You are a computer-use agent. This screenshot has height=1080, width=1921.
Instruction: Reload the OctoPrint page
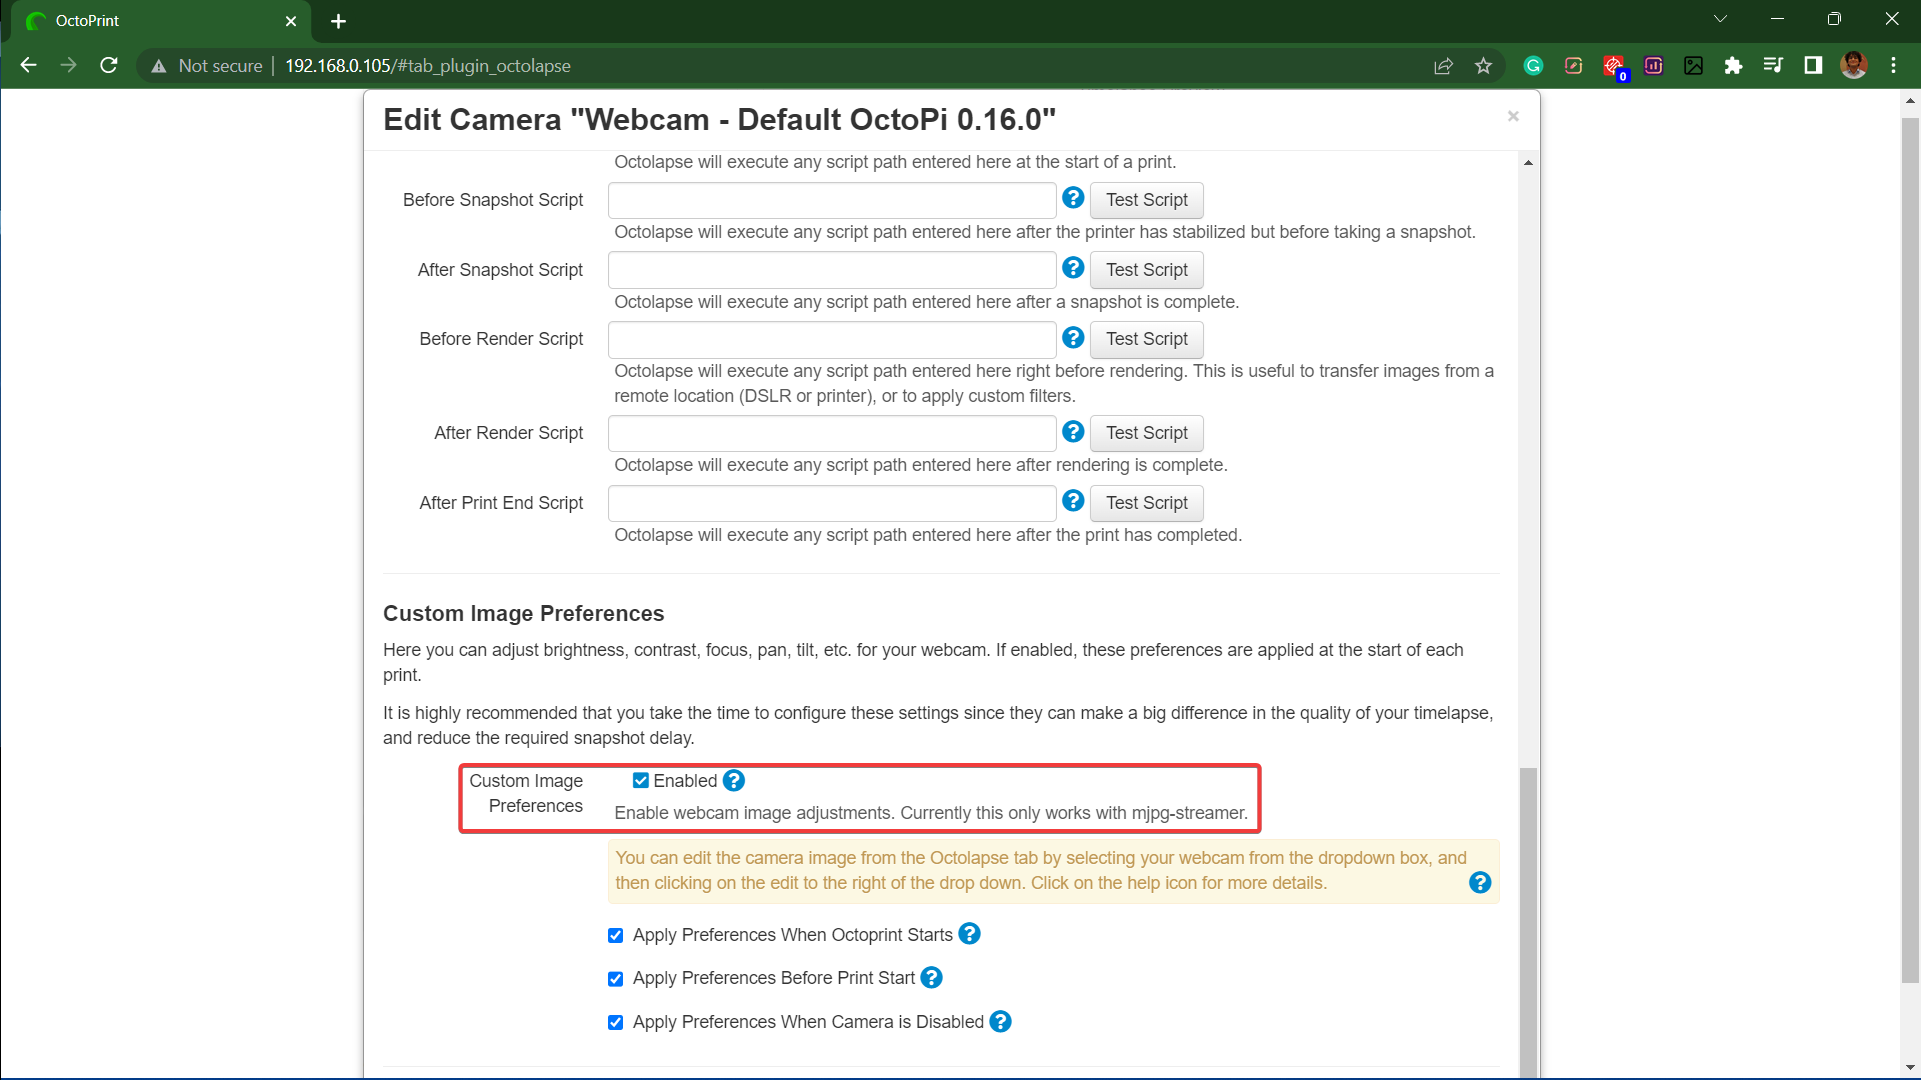(109, 66)
